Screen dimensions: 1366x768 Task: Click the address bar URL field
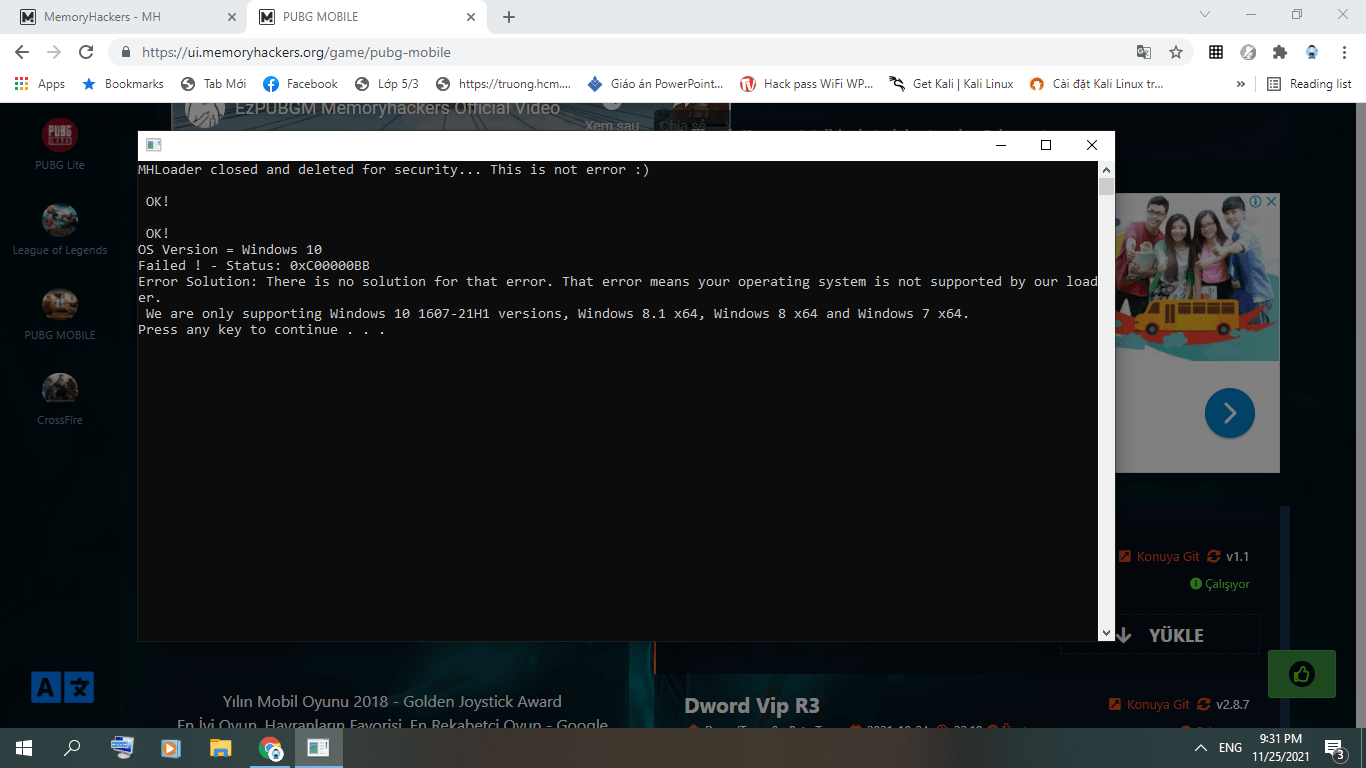tap(620, 52)
